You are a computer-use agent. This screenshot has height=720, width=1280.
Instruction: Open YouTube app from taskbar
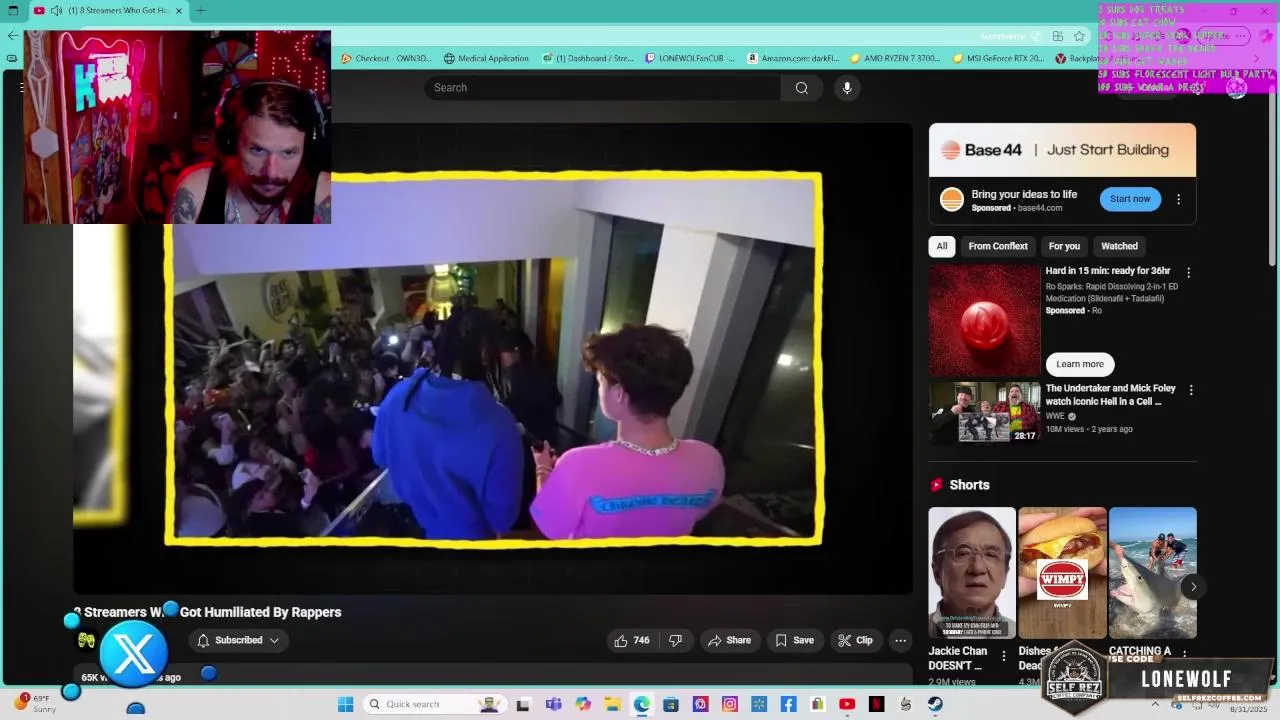[847, 704]
